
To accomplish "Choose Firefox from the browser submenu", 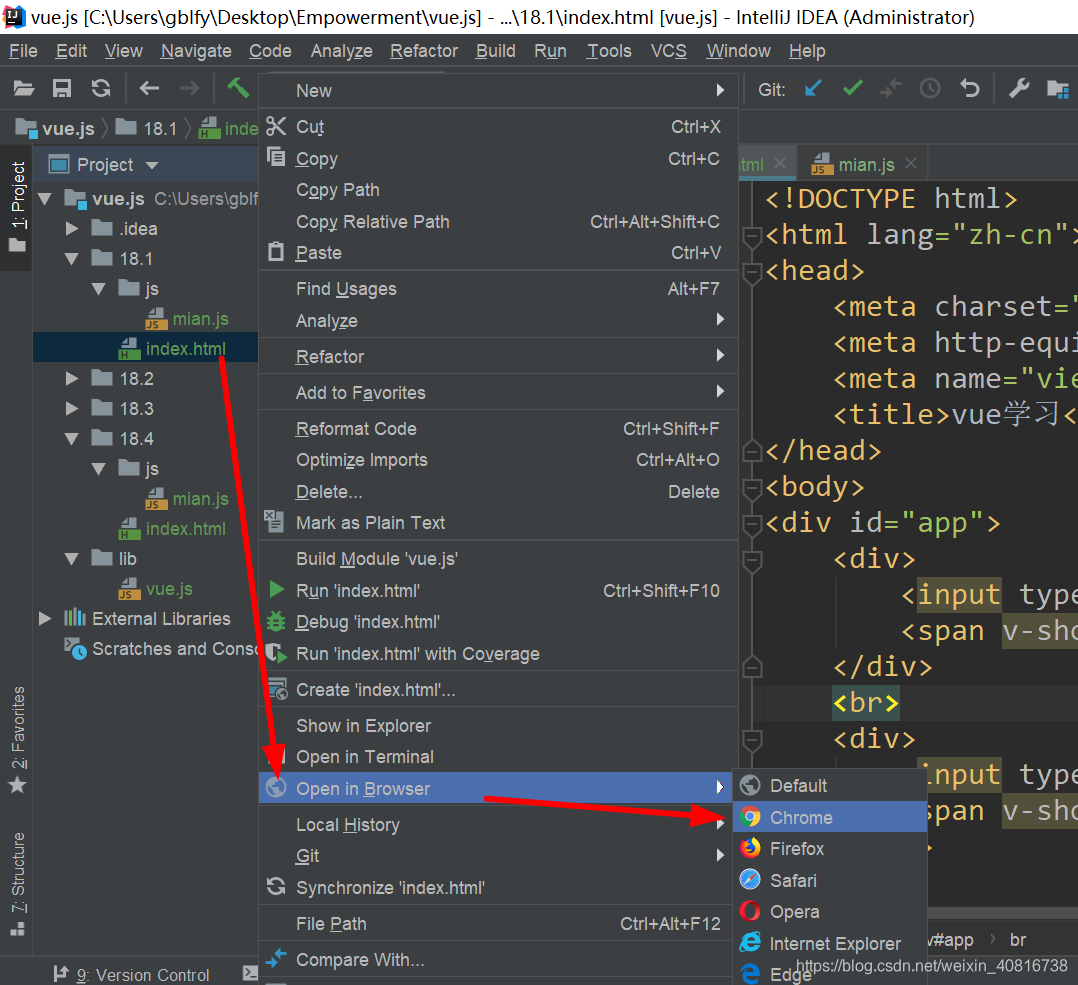I will (830, 849).
